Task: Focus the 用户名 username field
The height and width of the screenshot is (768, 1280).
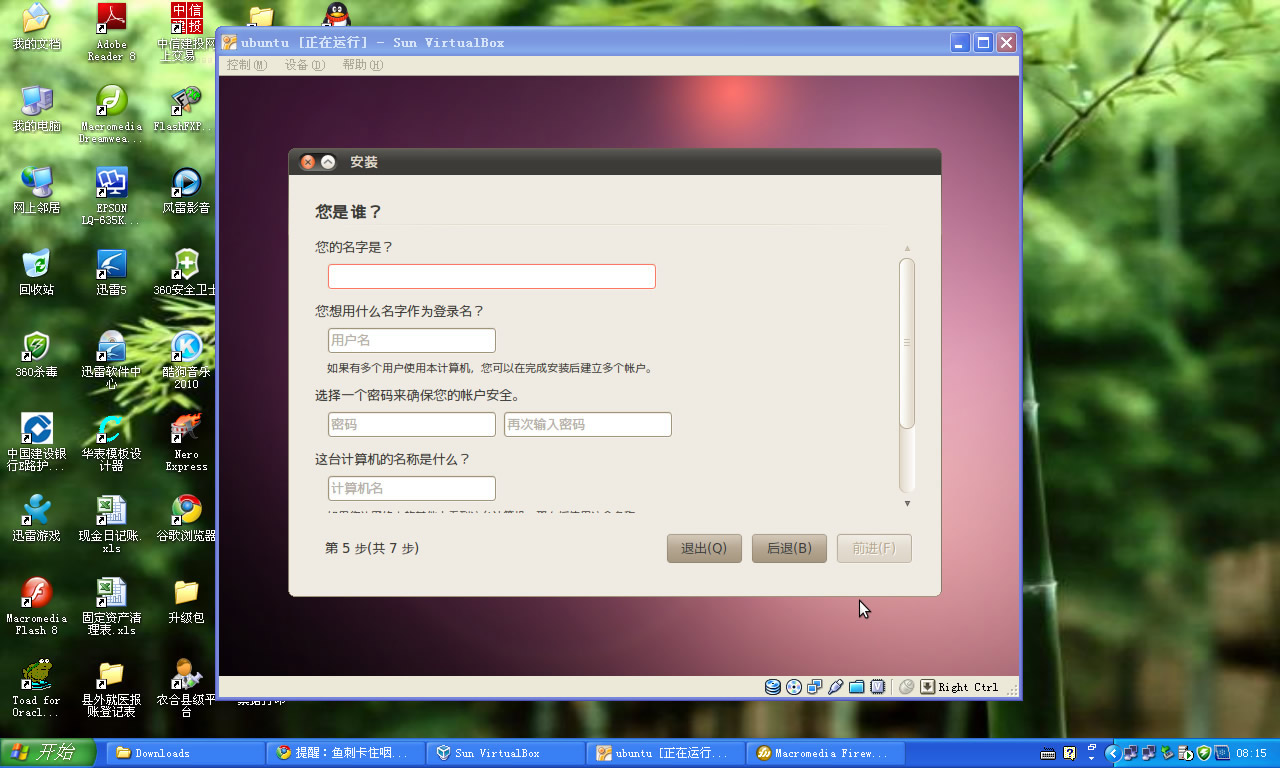Action: (412, 340)
